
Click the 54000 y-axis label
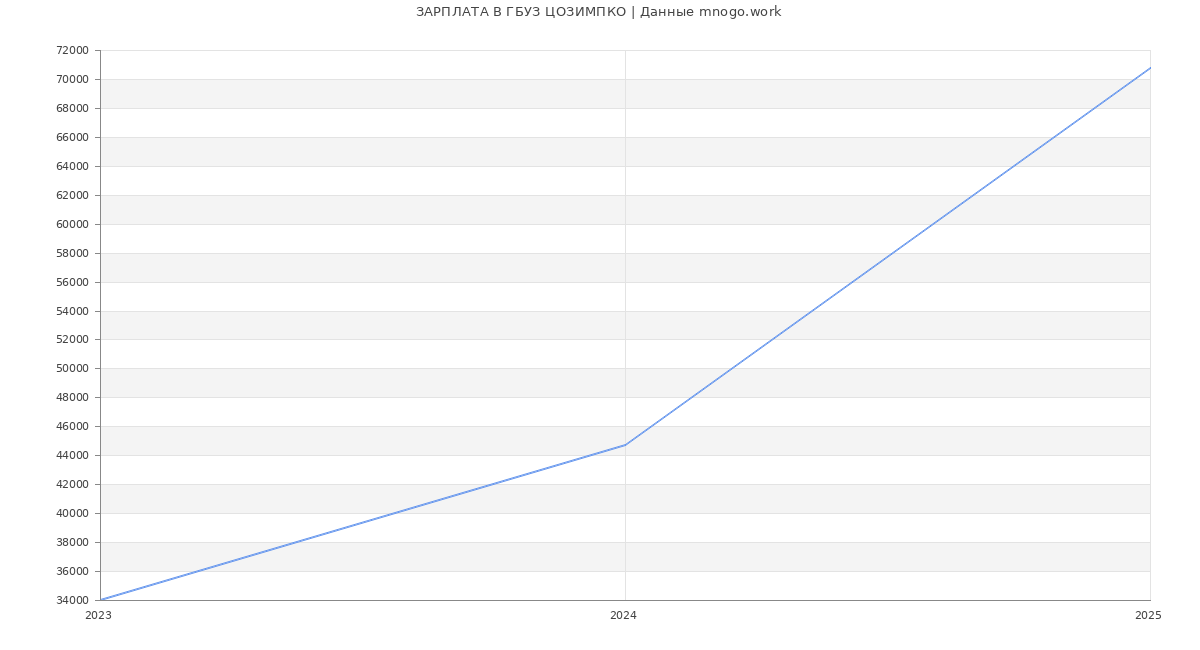click(x=73, y=312)
